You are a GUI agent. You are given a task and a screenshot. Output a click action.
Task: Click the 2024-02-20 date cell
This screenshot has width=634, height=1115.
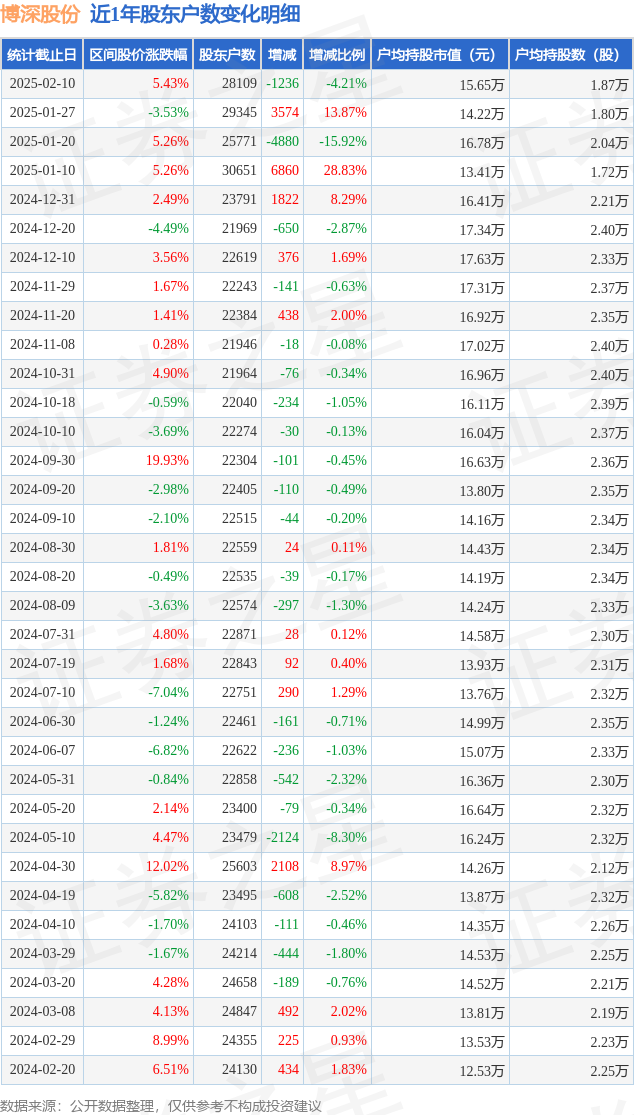click(42, 1070)
